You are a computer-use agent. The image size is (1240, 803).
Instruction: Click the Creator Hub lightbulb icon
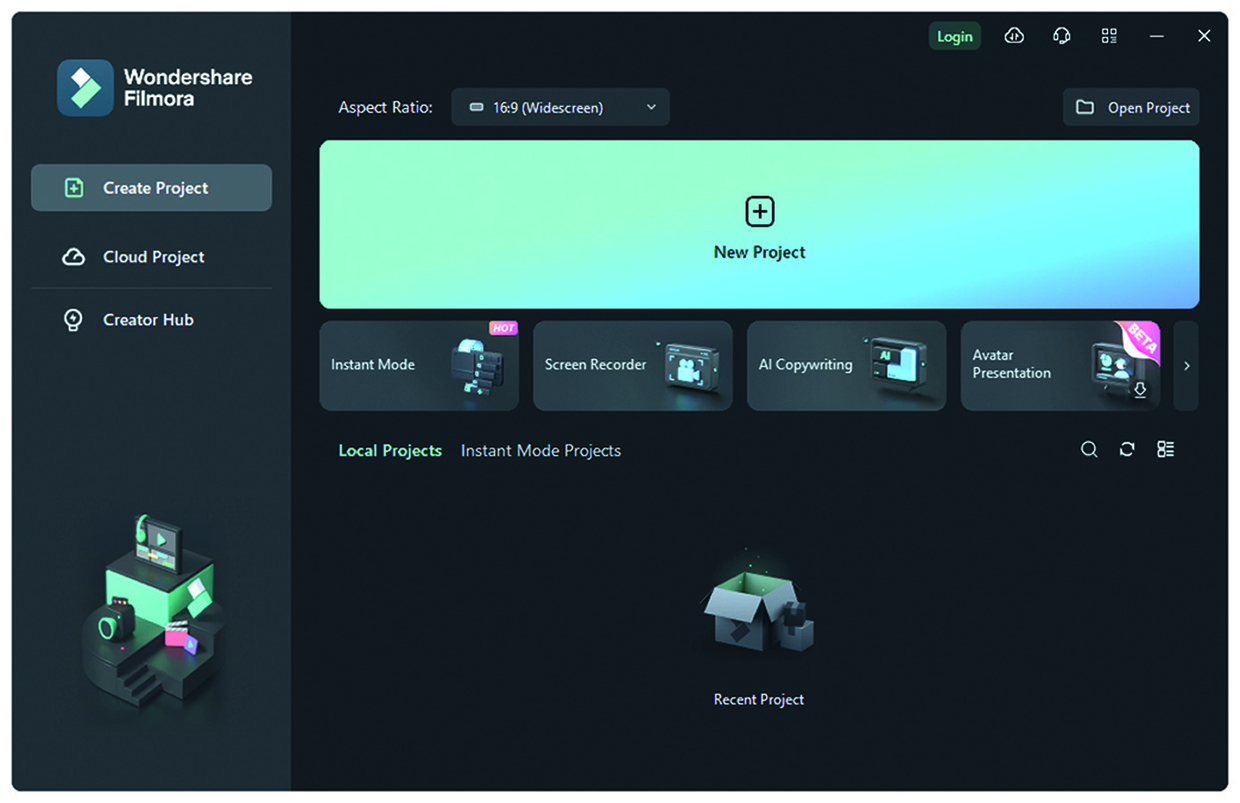click(73, 320)
